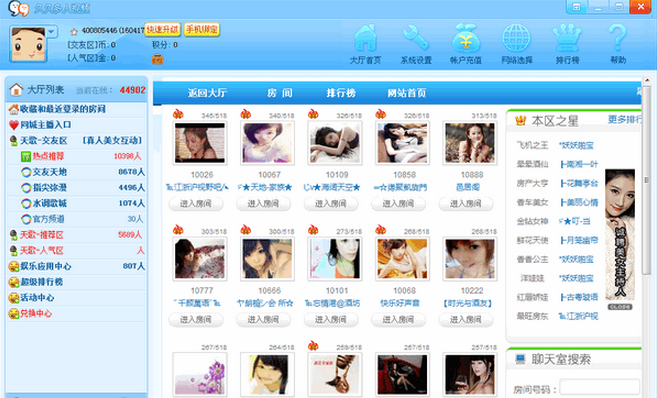Click the user avatar picture
657x398 pixels.
pyautogui.click(x=28, y=44)
